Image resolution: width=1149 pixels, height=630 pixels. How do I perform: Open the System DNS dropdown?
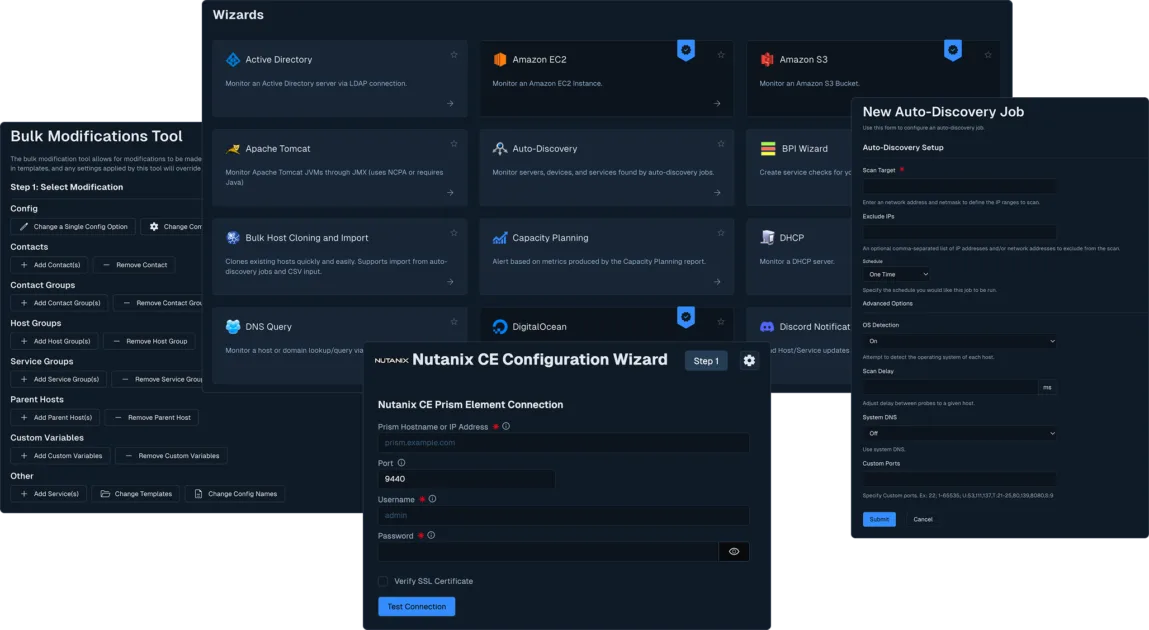coord(960,433)
